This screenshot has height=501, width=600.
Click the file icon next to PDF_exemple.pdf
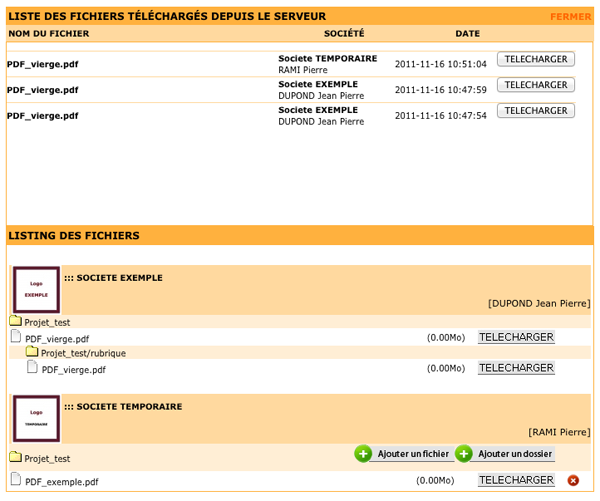[15, 480]
